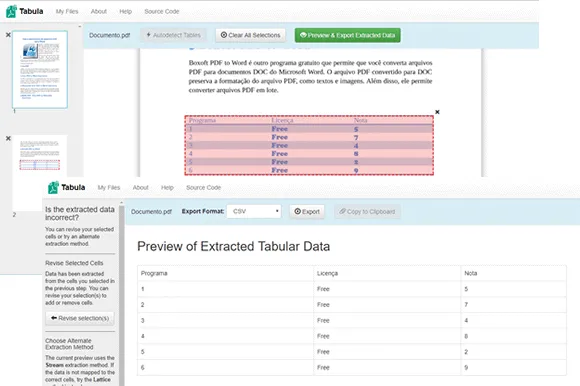Open Help in top window
Viewport: 580px width, 386px height.
(125, 11)
